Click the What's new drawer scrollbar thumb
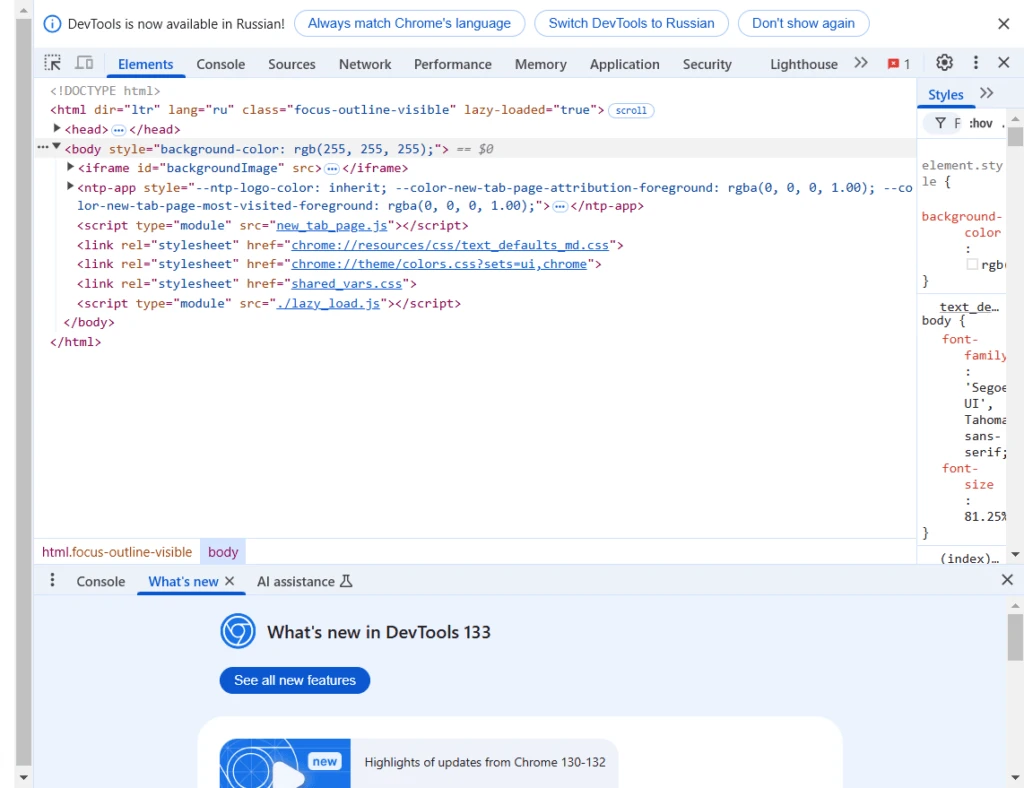Image resolution: width=1024 pixels, height=788 pixels. tap(1015, 637)
